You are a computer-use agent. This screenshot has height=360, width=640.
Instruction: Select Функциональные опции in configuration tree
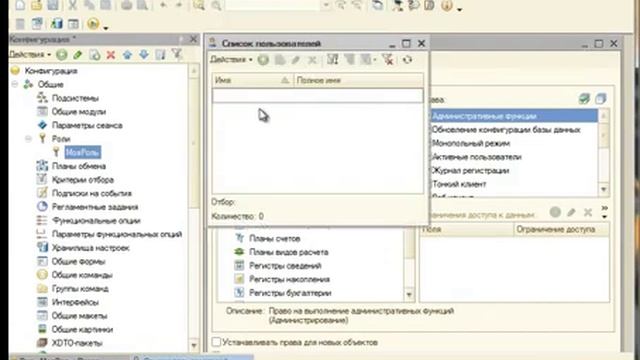pos(96,220)
